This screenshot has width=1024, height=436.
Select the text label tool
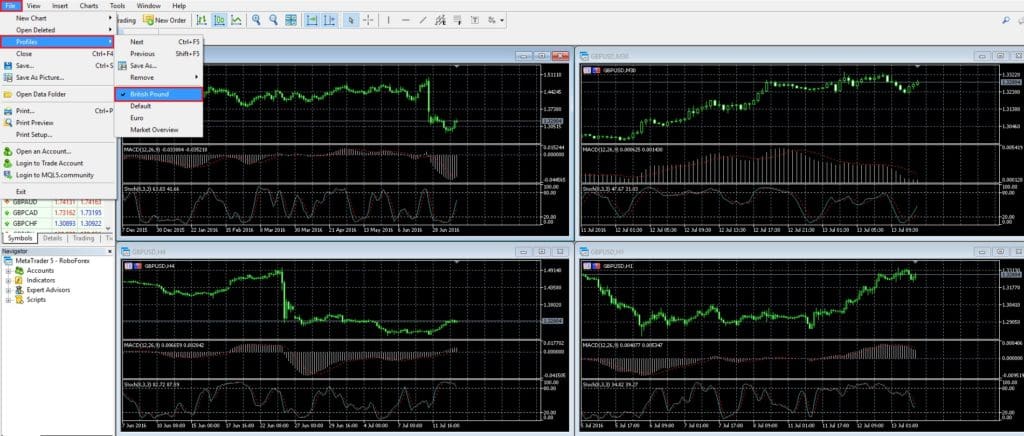[475, 20]
